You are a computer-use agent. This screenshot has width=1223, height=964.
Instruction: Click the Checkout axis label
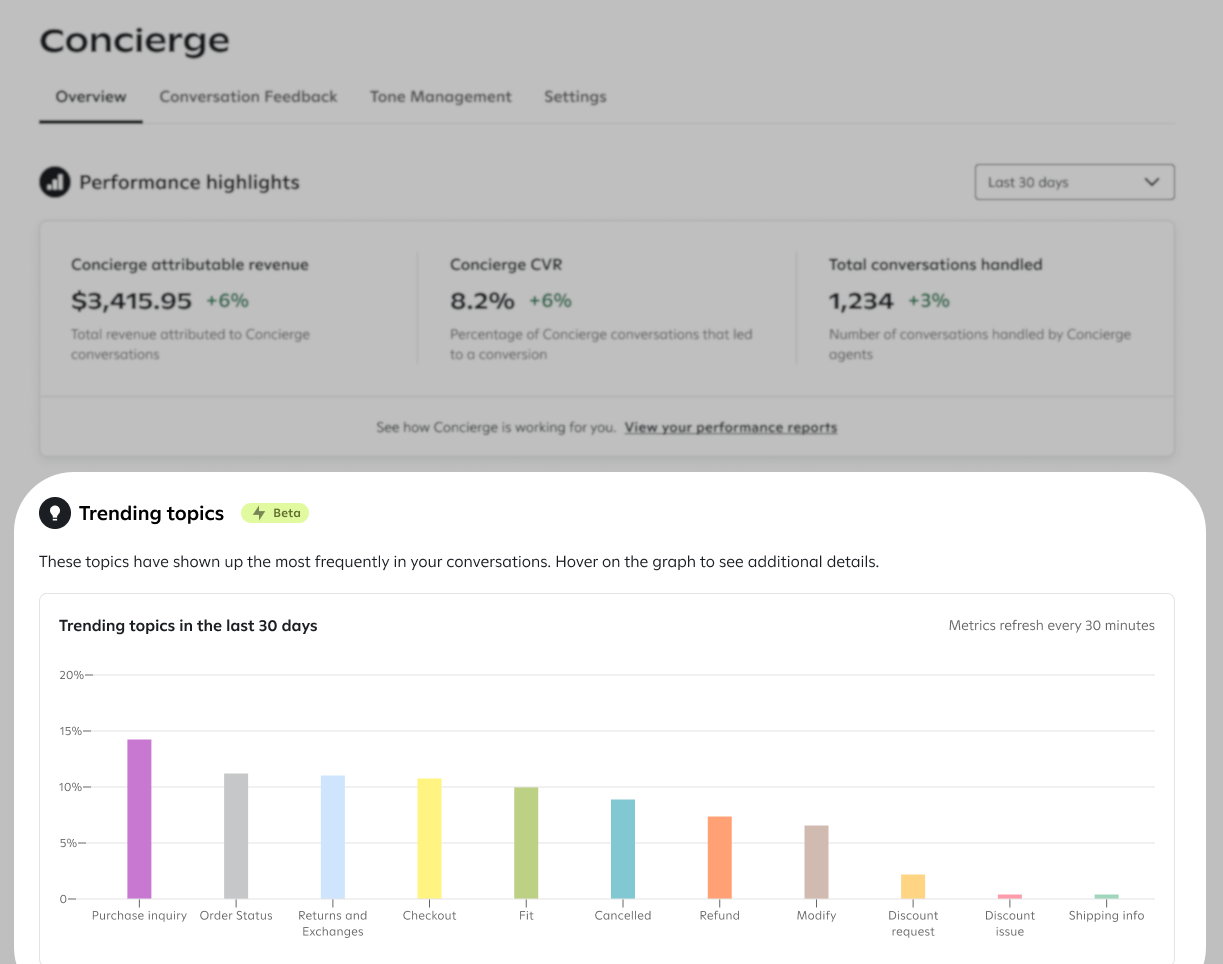429,916
